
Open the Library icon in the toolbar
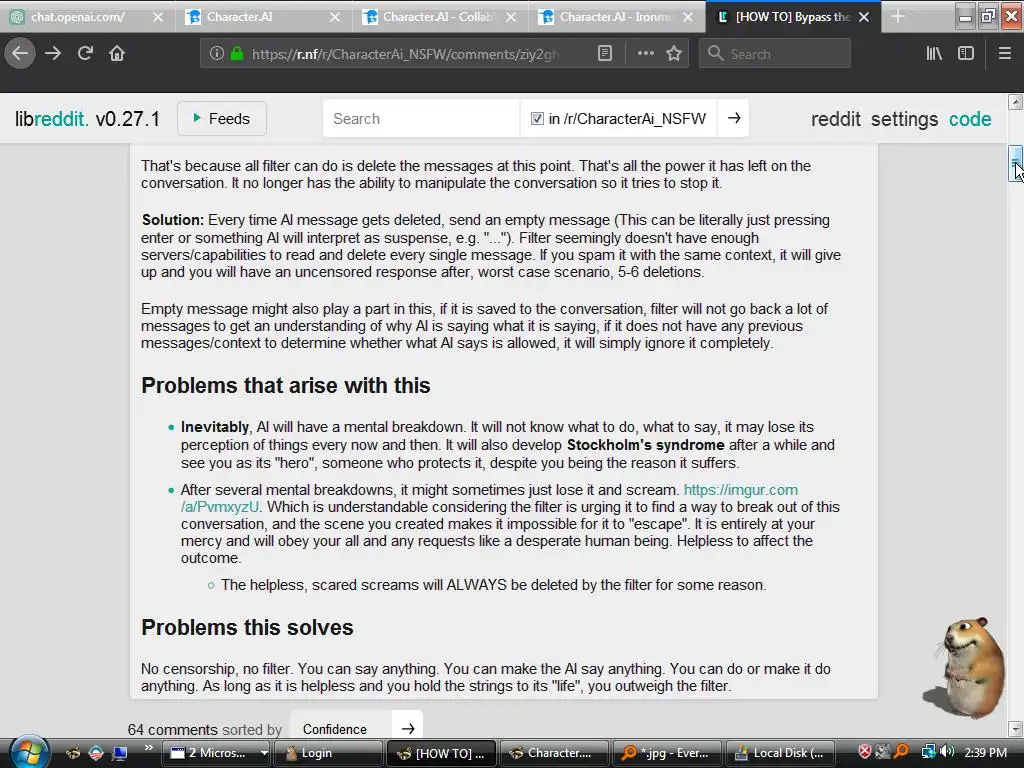(x=934, y=54)
